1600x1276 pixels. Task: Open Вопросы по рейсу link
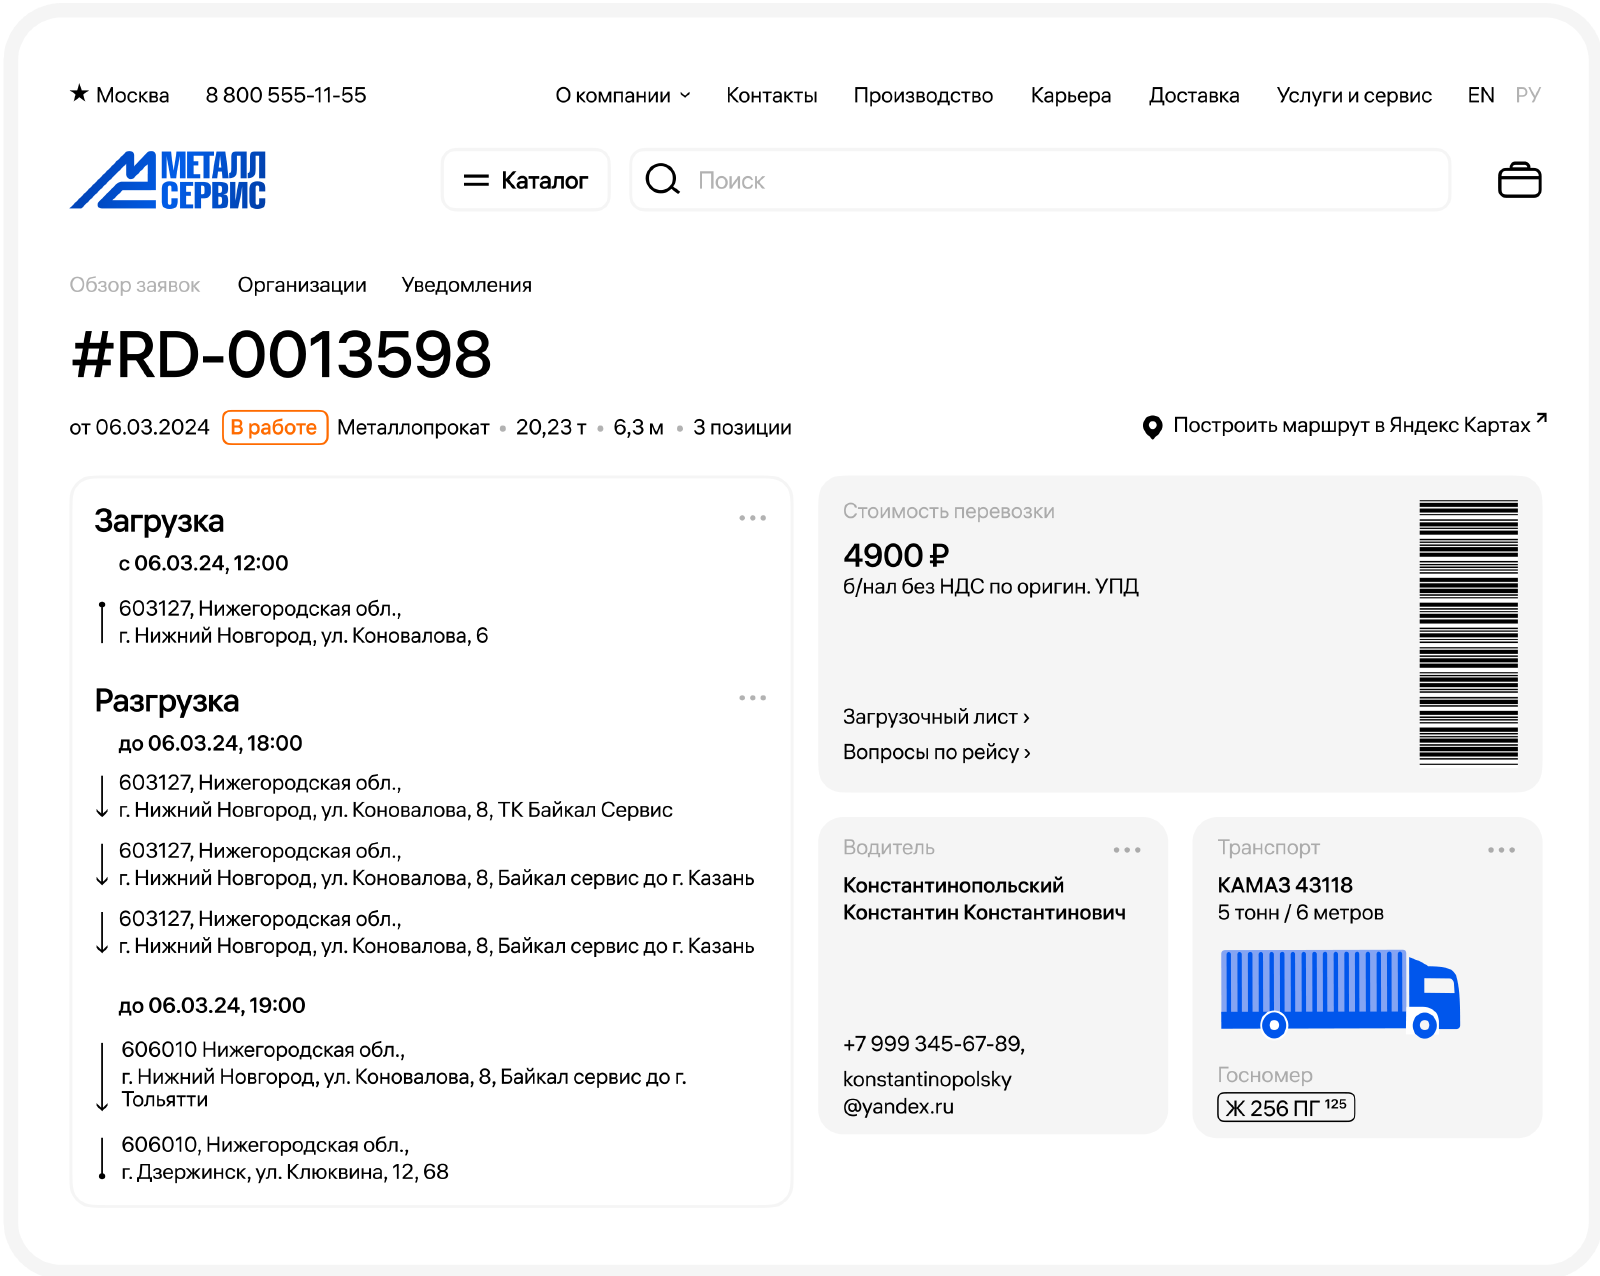click(x=936, y=752)
